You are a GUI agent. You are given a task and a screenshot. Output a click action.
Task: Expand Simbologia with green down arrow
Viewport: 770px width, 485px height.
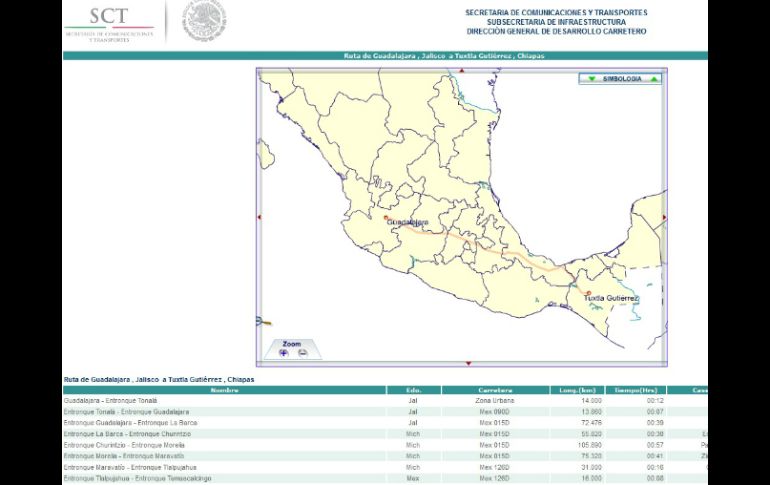591,78
